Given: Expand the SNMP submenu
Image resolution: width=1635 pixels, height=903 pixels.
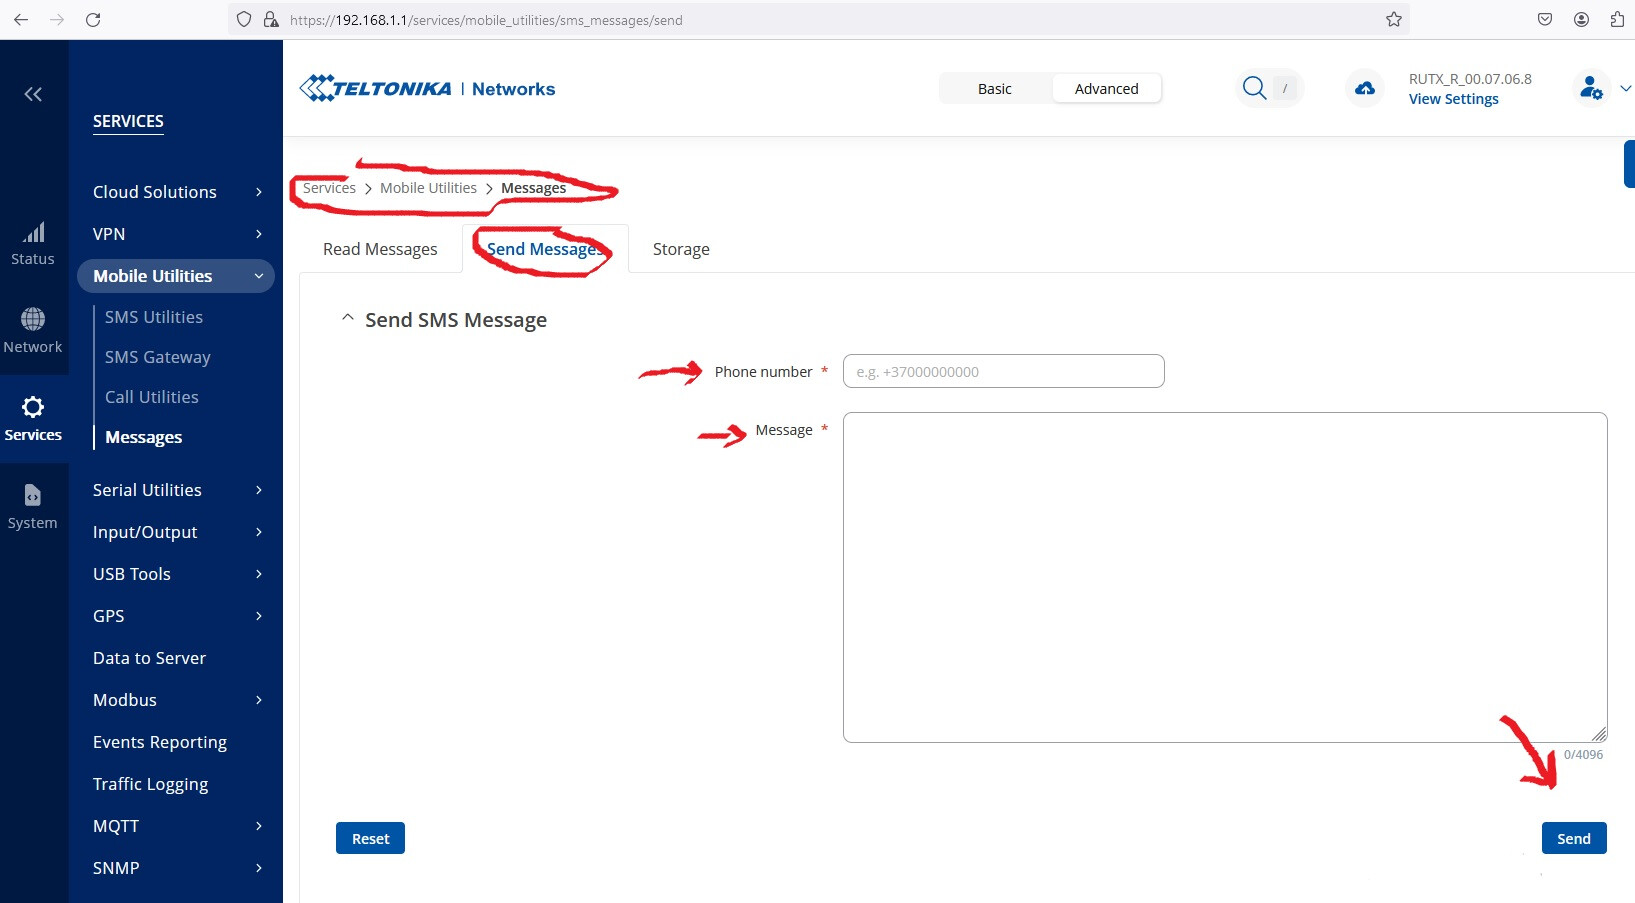Looking at the screenshot, I should 259,868.
